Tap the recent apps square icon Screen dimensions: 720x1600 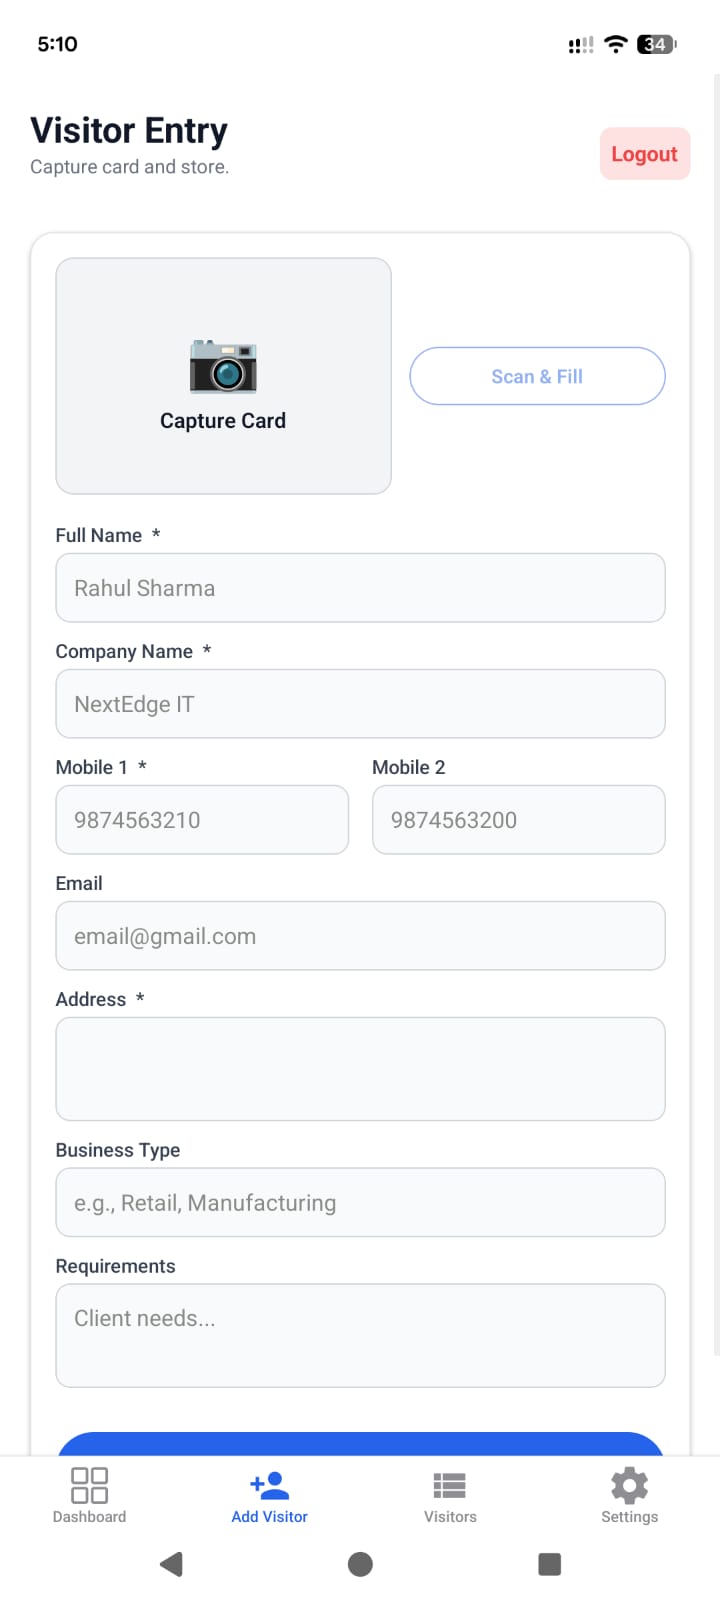point(549,1564)
